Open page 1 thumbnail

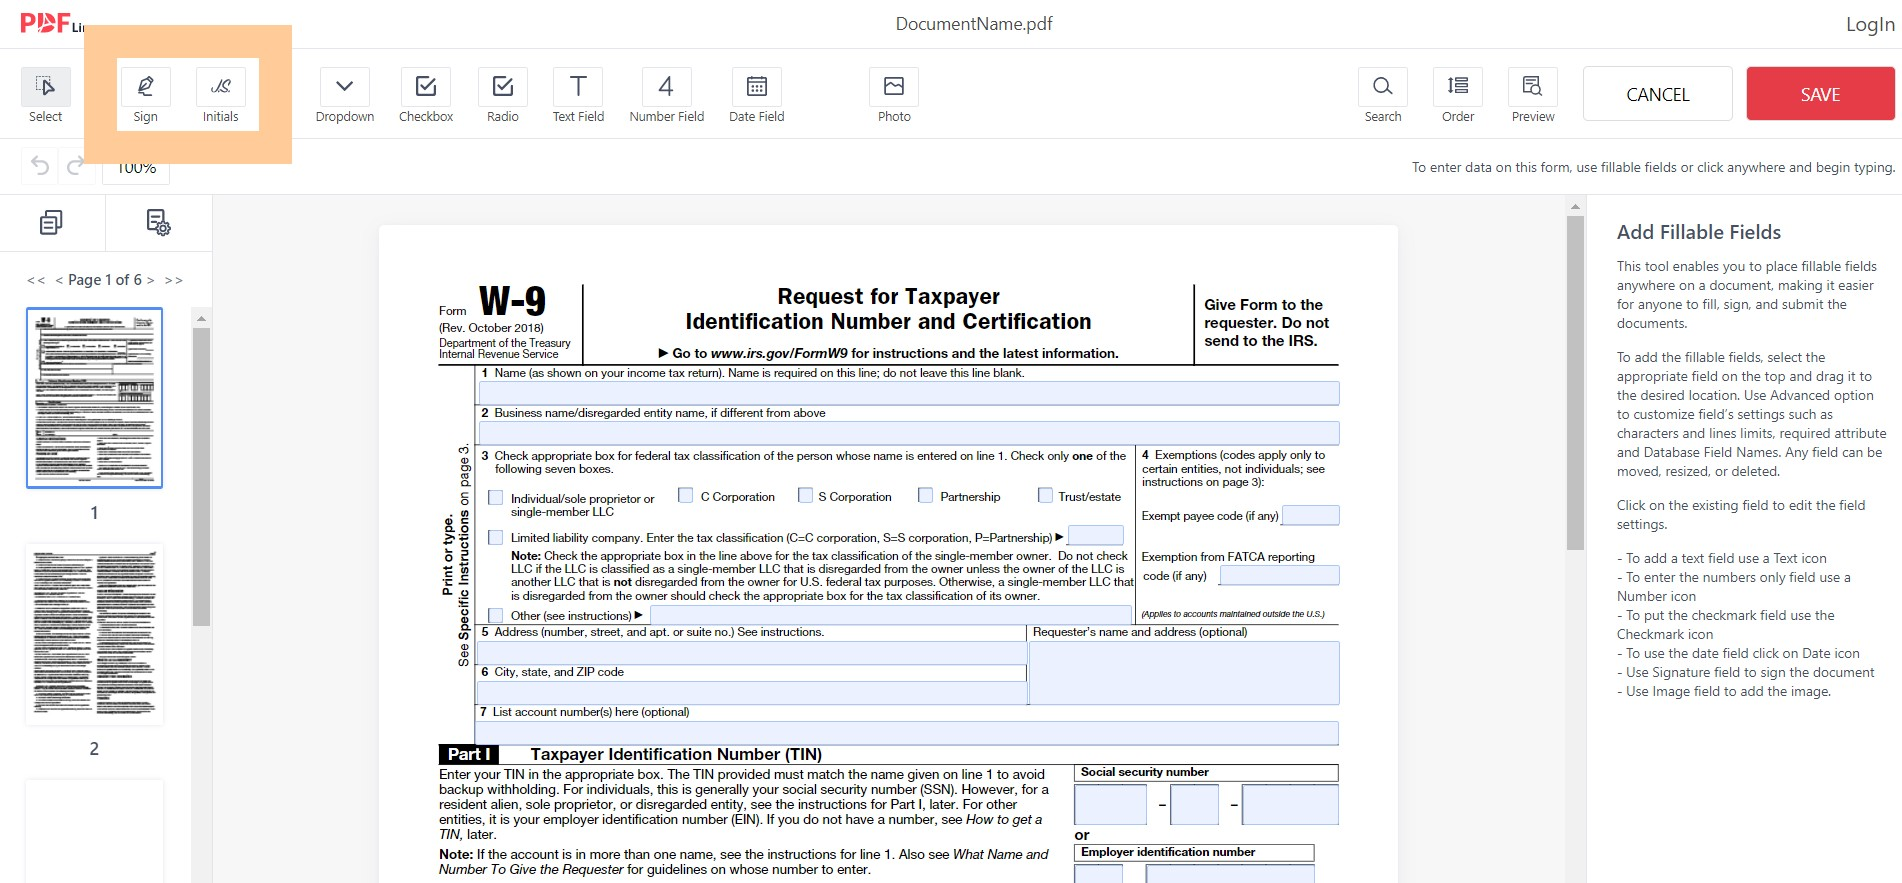[94, 398]
